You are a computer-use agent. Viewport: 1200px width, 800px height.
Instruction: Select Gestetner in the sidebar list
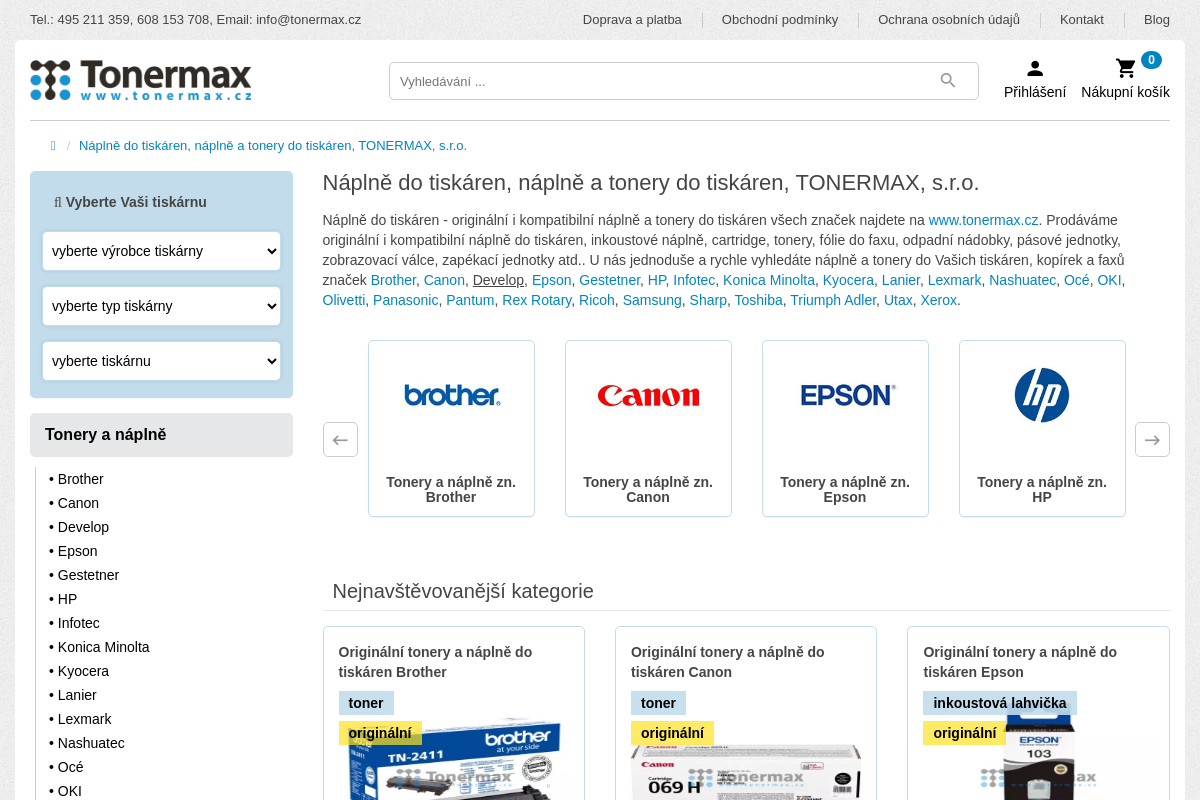(88, 575)
